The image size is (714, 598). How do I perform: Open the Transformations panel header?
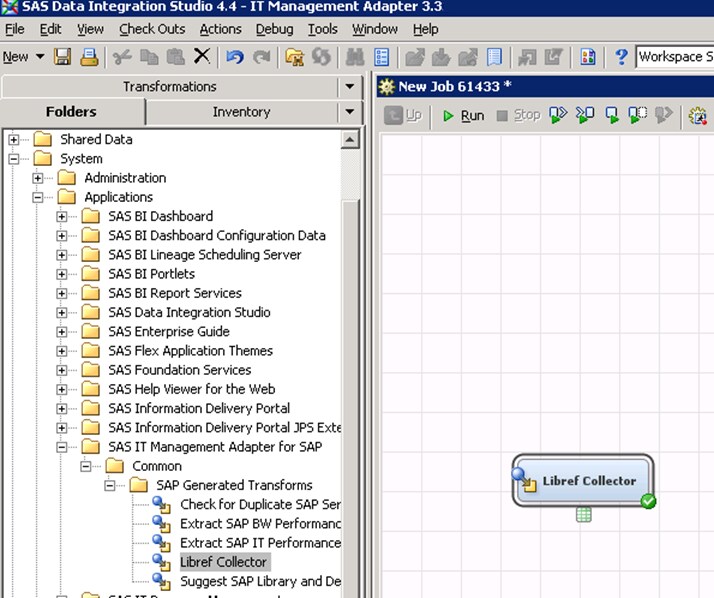(169, 87)
